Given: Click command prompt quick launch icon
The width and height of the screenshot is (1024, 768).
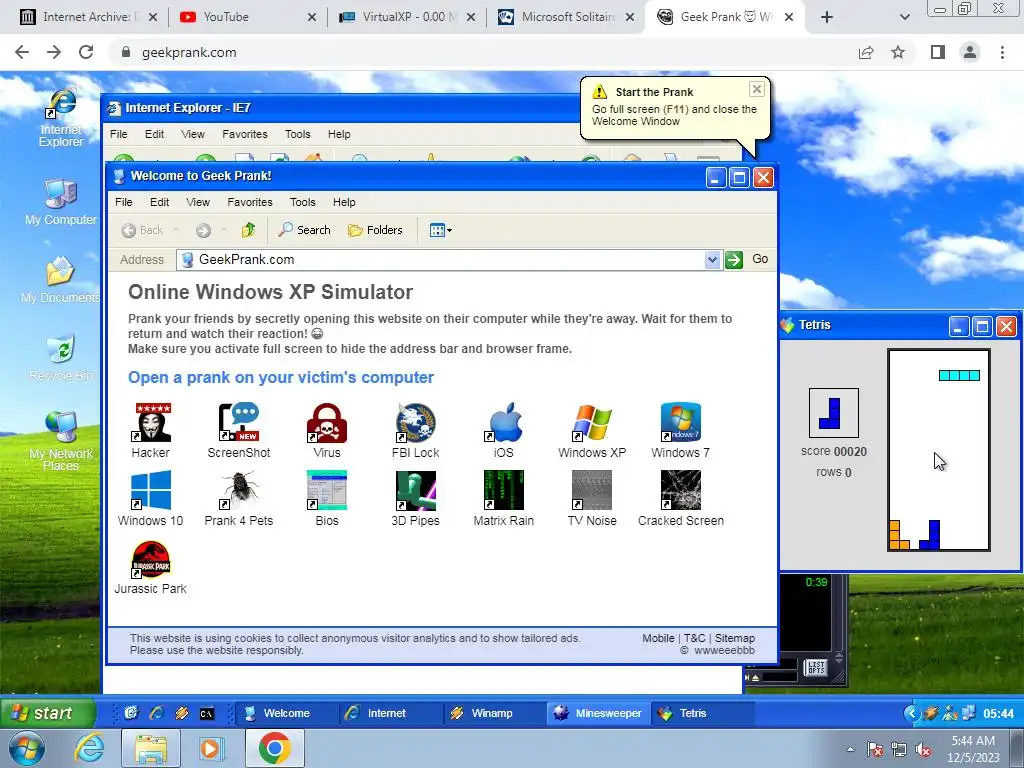Looking at the screenshot, I should (207, 714).
